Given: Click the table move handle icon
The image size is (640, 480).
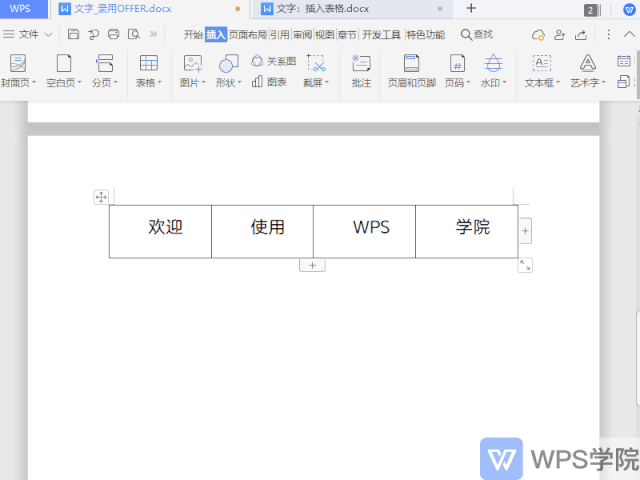Looking at the screenshot, I should point(101,197).
